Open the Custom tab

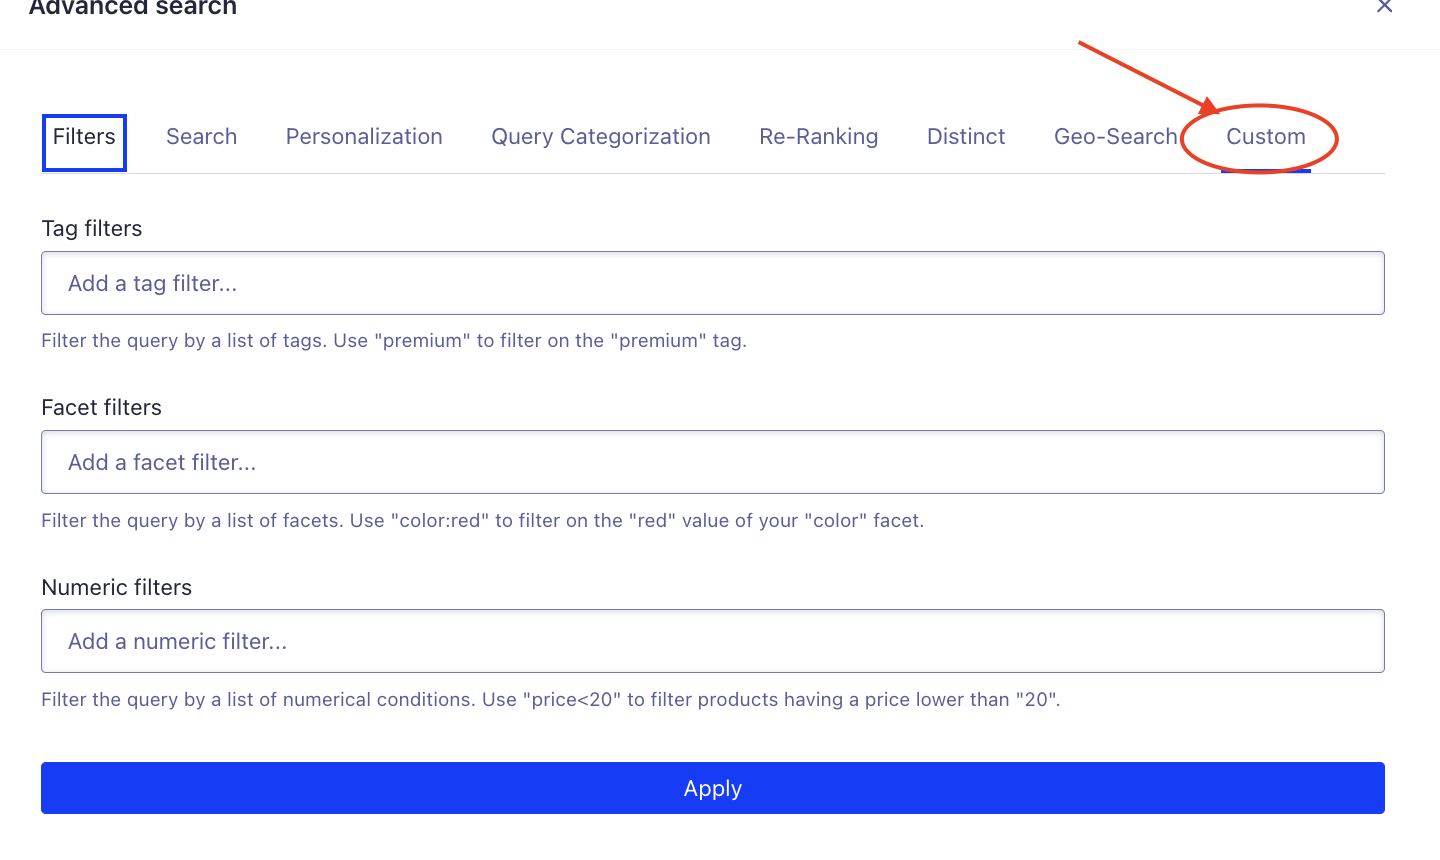[1265, 138]
